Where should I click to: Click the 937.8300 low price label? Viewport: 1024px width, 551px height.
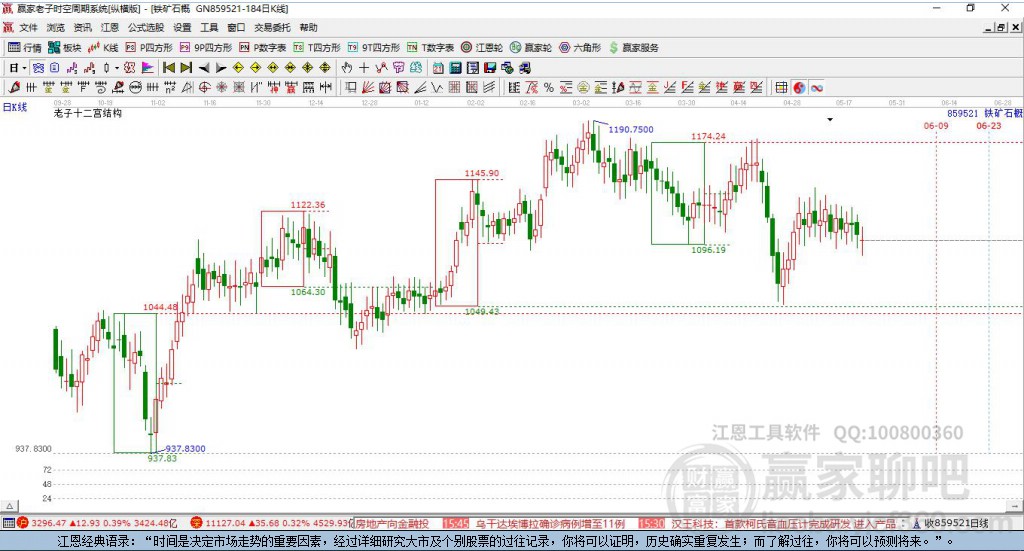click(185, 449)
